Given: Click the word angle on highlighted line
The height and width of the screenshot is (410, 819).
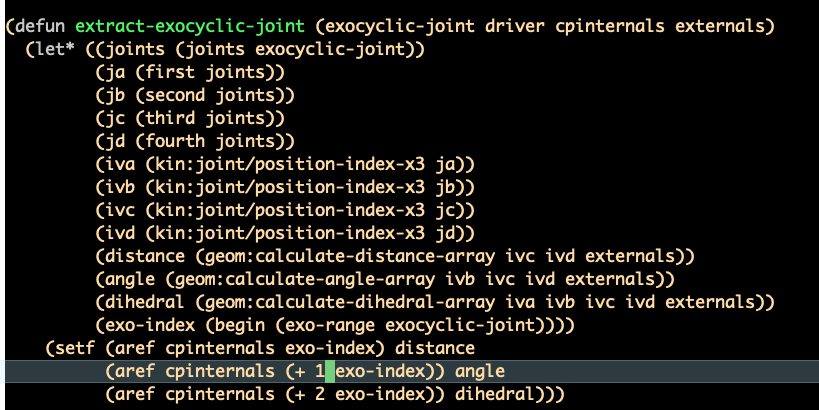Looking at the screenshot, I should [x=479, y=371].
